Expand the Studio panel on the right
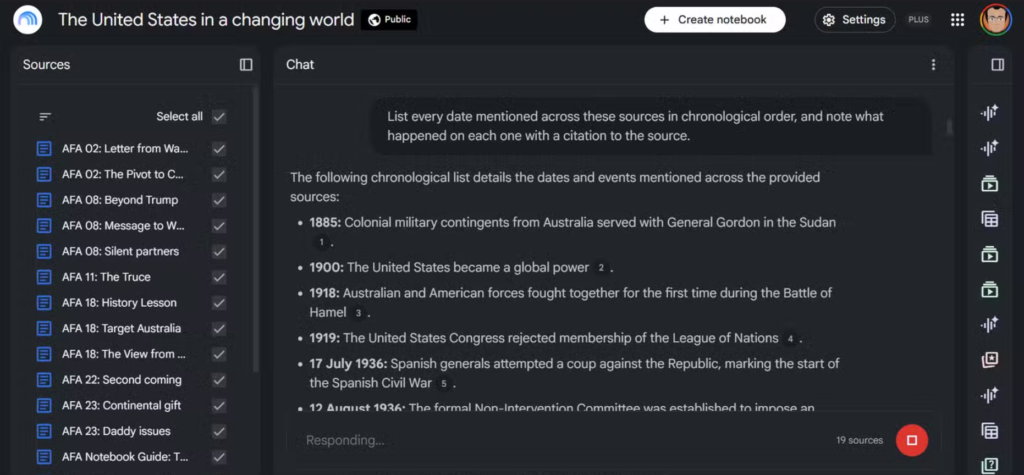 997,65
